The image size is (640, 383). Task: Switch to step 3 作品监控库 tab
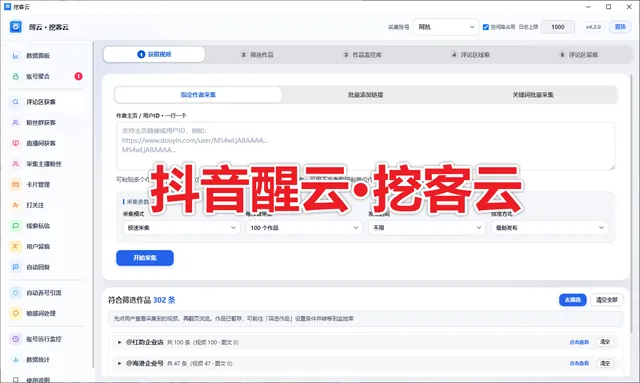coord(362,55)
